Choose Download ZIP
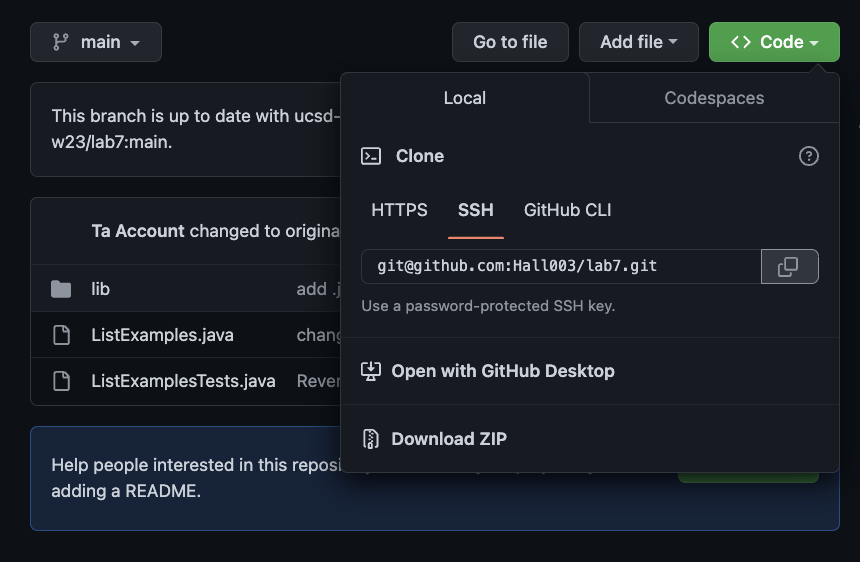Viewport: 860px width, 562px height. click(590, 439)
